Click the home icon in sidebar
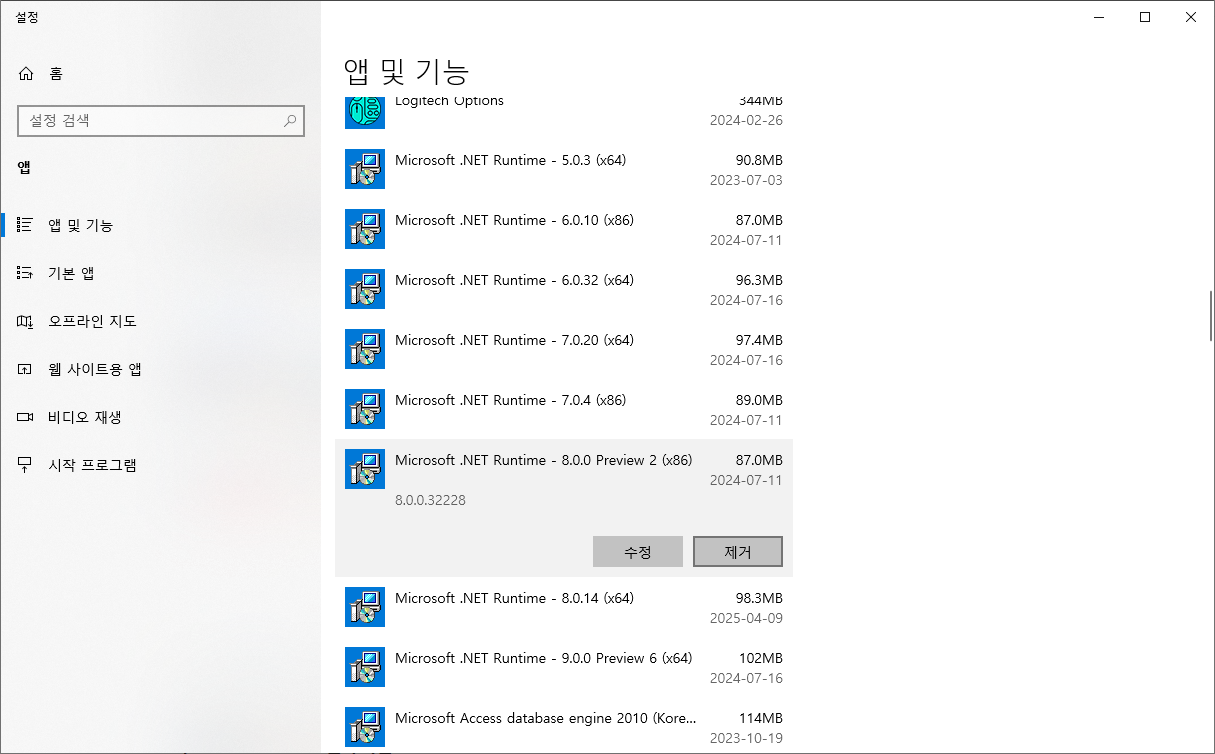This screenshot has height=754, width=1215. pos(26,73)
